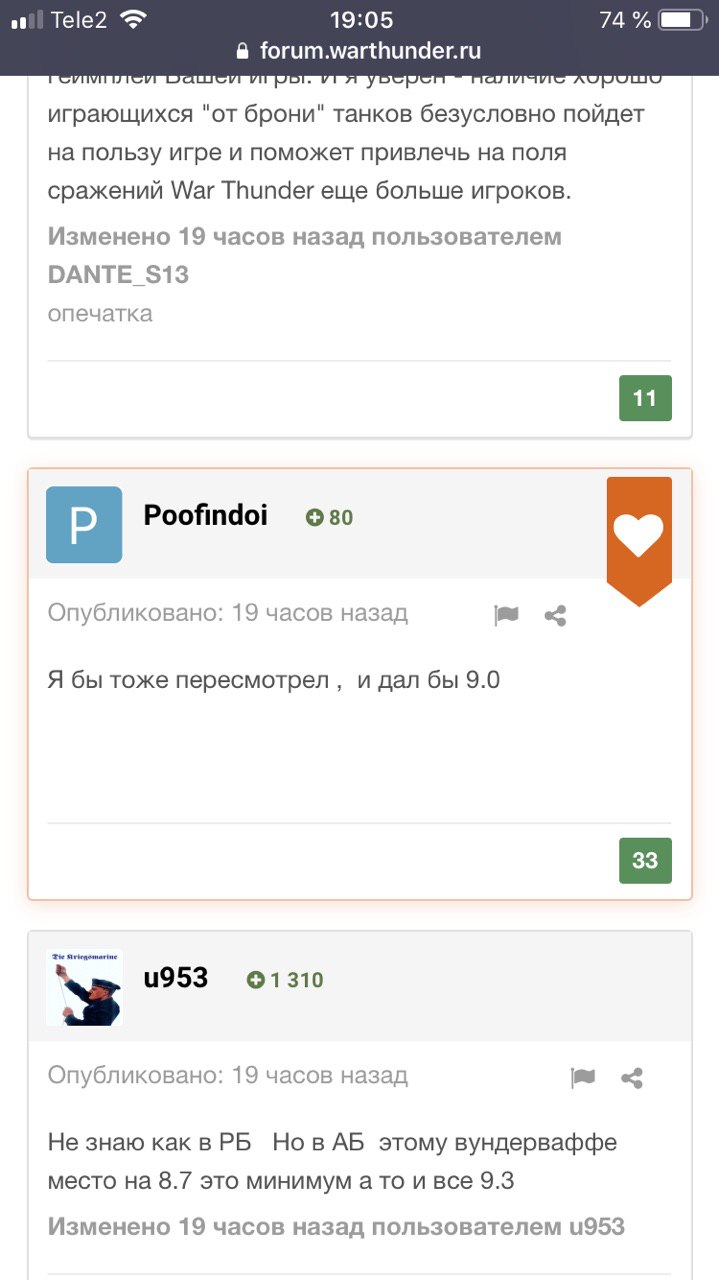Viewport: 719px width, 1280px height.
Task: Click green plus reputation icon beside Poofindoi
Action: pyautogui.click(x=315, y=518)
